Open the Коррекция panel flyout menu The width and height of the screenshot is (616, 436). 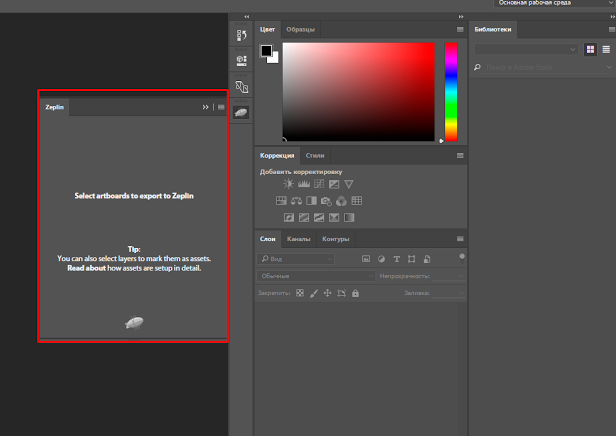click(x=460, y=156)
